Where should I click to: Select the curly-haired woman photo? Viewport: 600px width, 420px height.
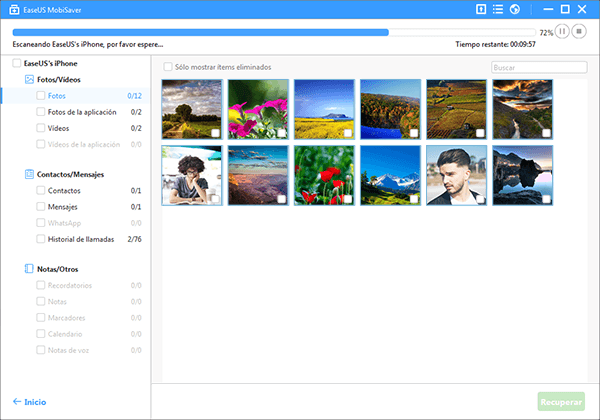pos(192,175)
